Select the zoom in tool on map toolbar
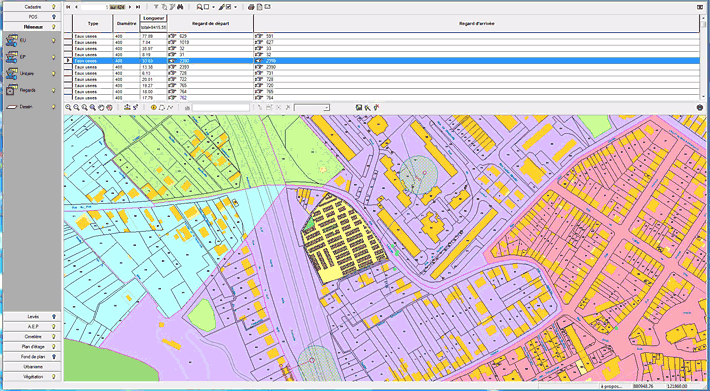Screen dimensions: 710x391 point(68,108)
